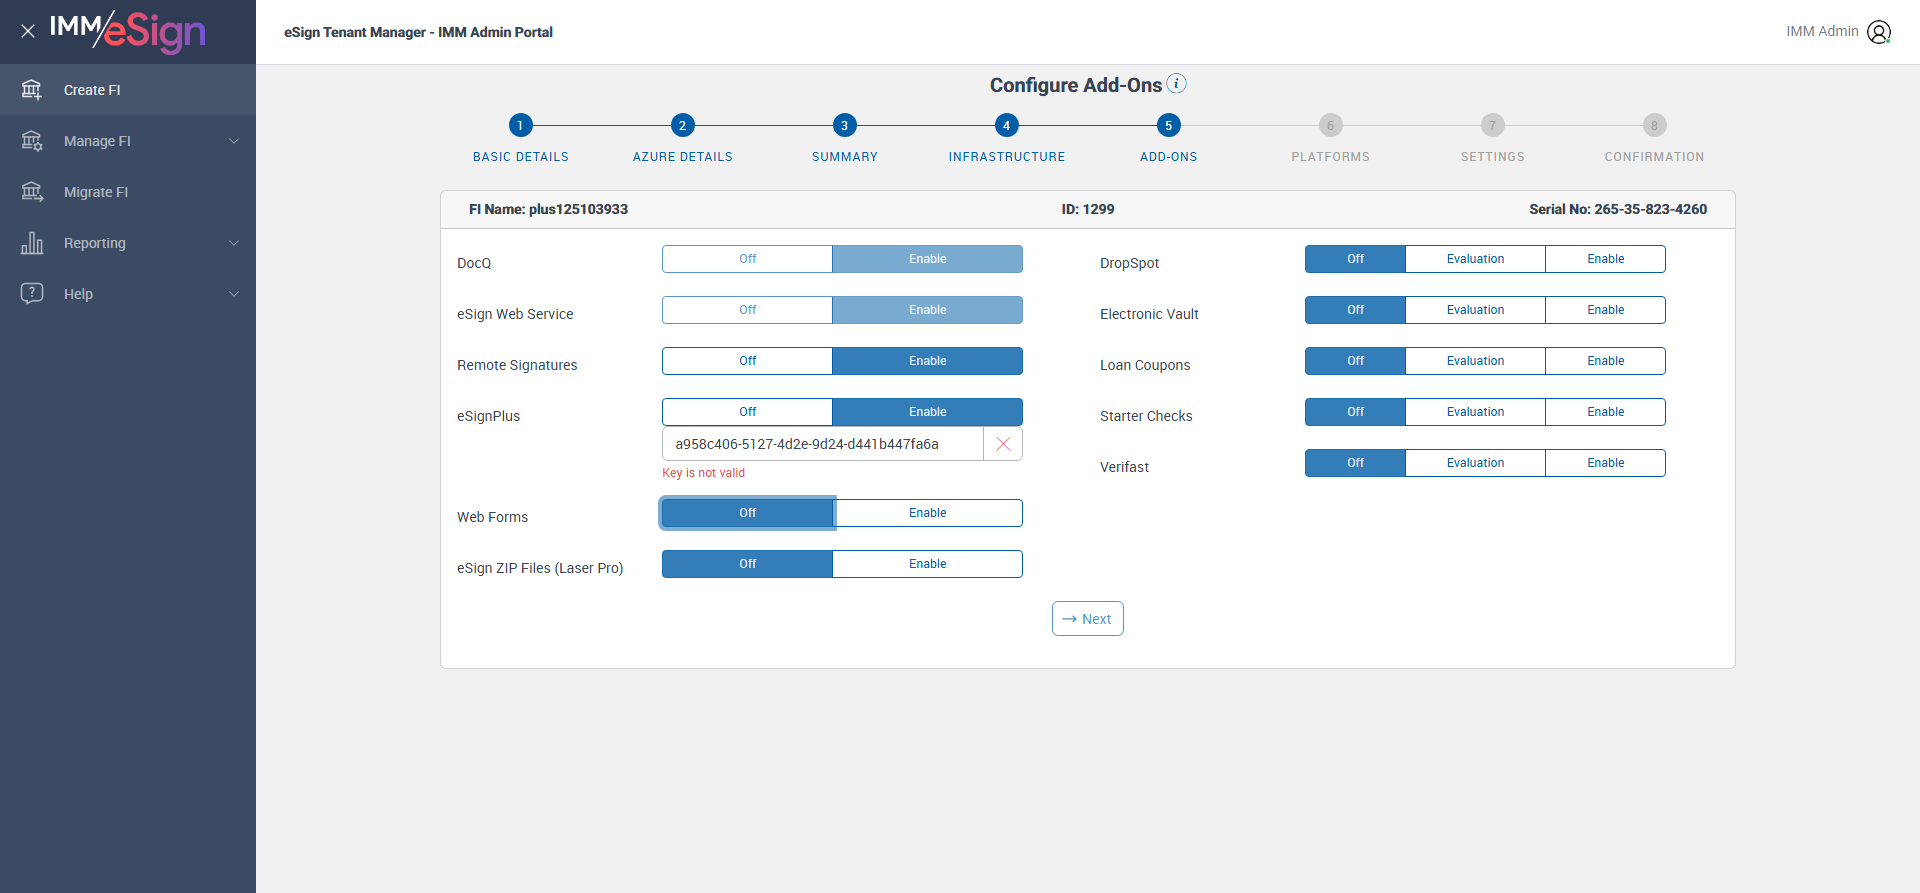Turn Verifast Off
The image size is (1920, 893).
coord(1355,463)
